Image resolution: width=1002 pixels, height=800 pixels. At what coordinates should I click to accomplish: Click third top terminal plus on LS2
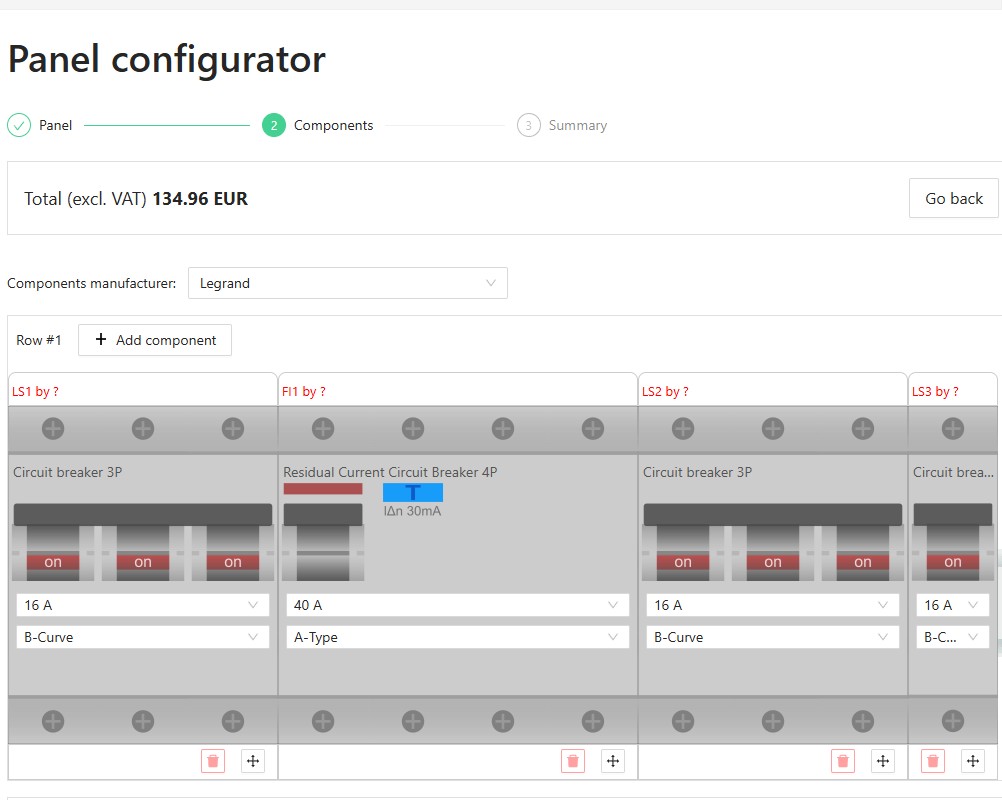863,428
